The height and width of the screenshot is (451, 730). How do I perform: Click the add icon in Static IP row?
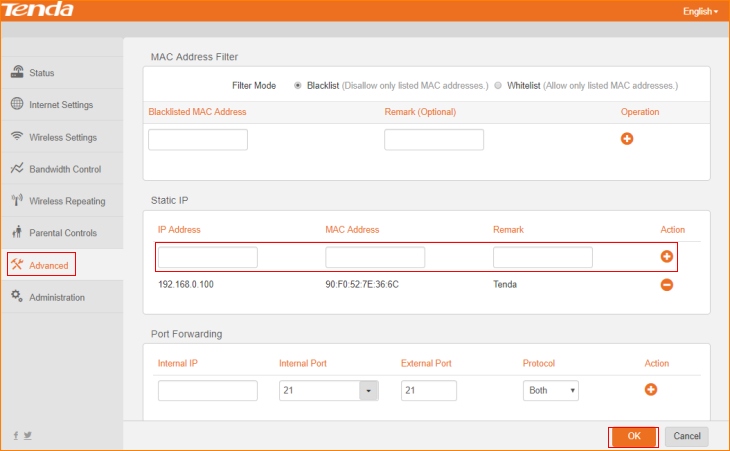click(x=667, y=257)
